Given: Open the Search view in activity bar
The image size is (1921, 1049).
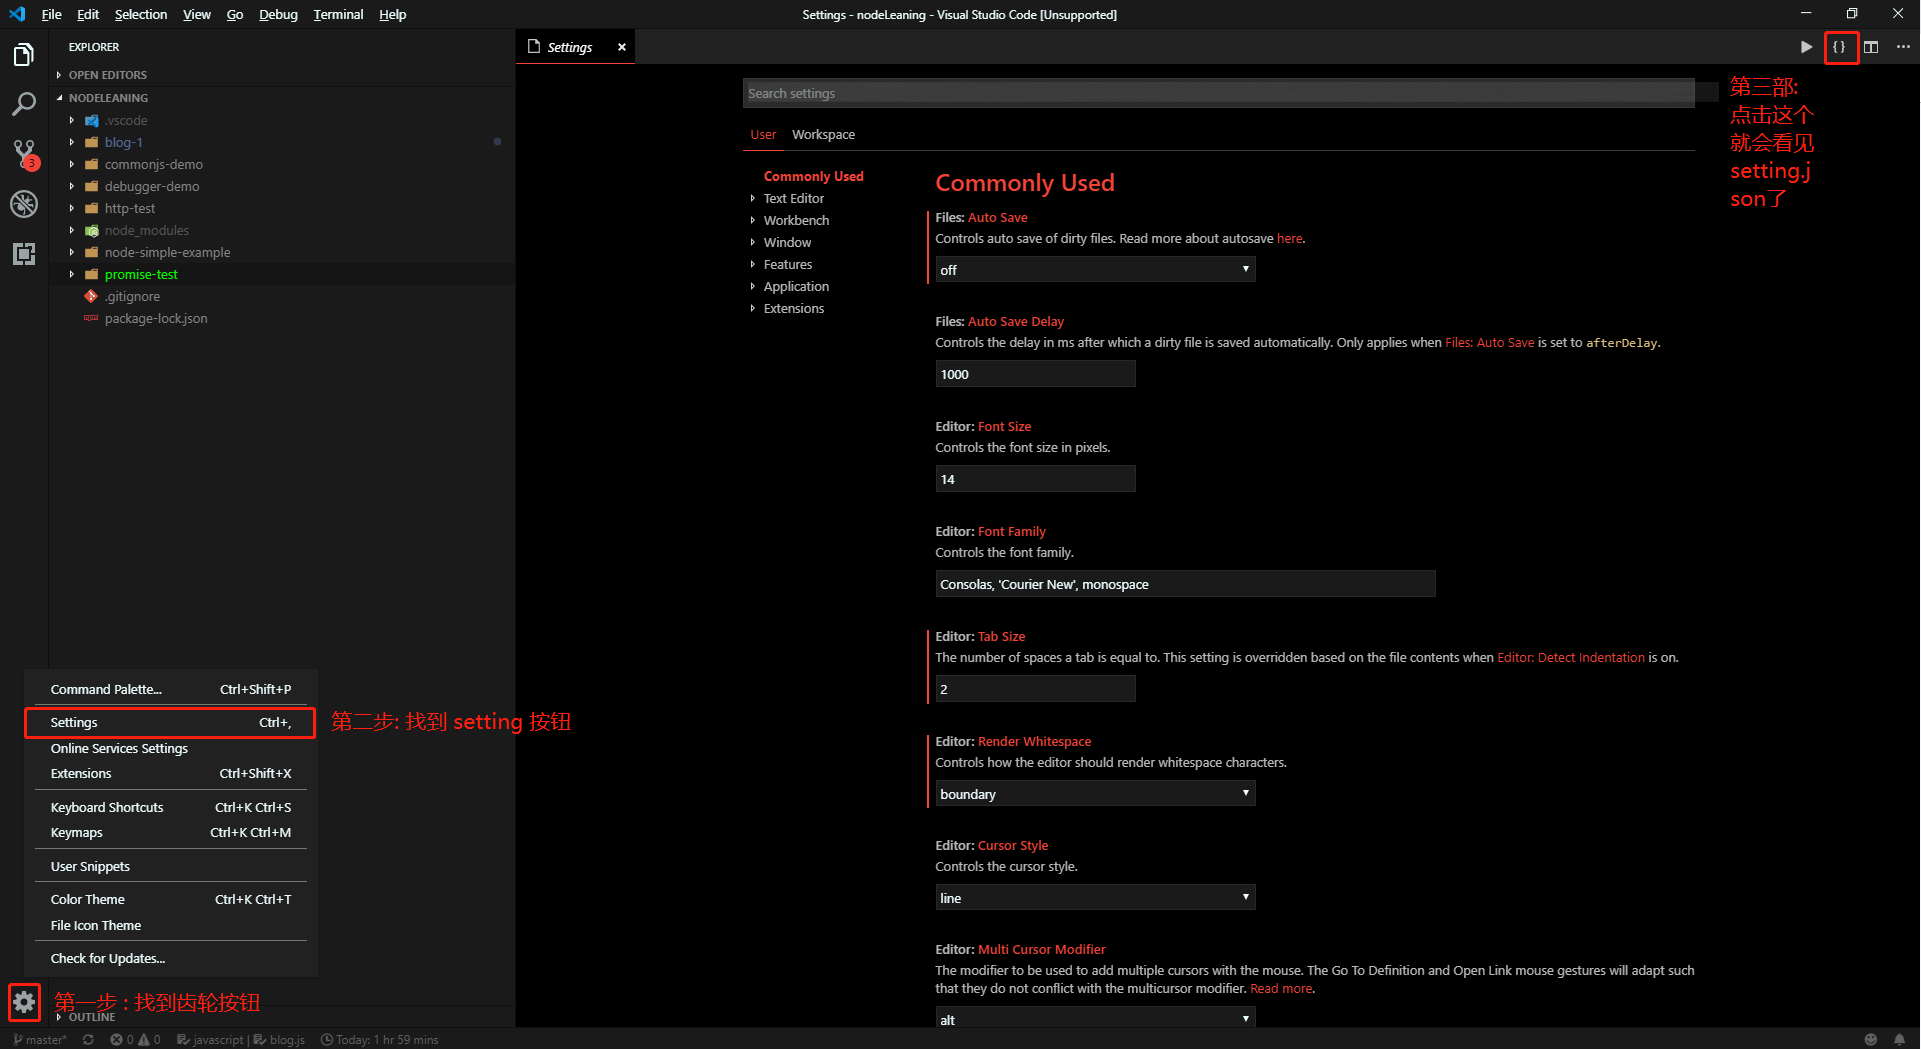Looking at the screenshot, I should pyautogui.click(x=24, y=104).
